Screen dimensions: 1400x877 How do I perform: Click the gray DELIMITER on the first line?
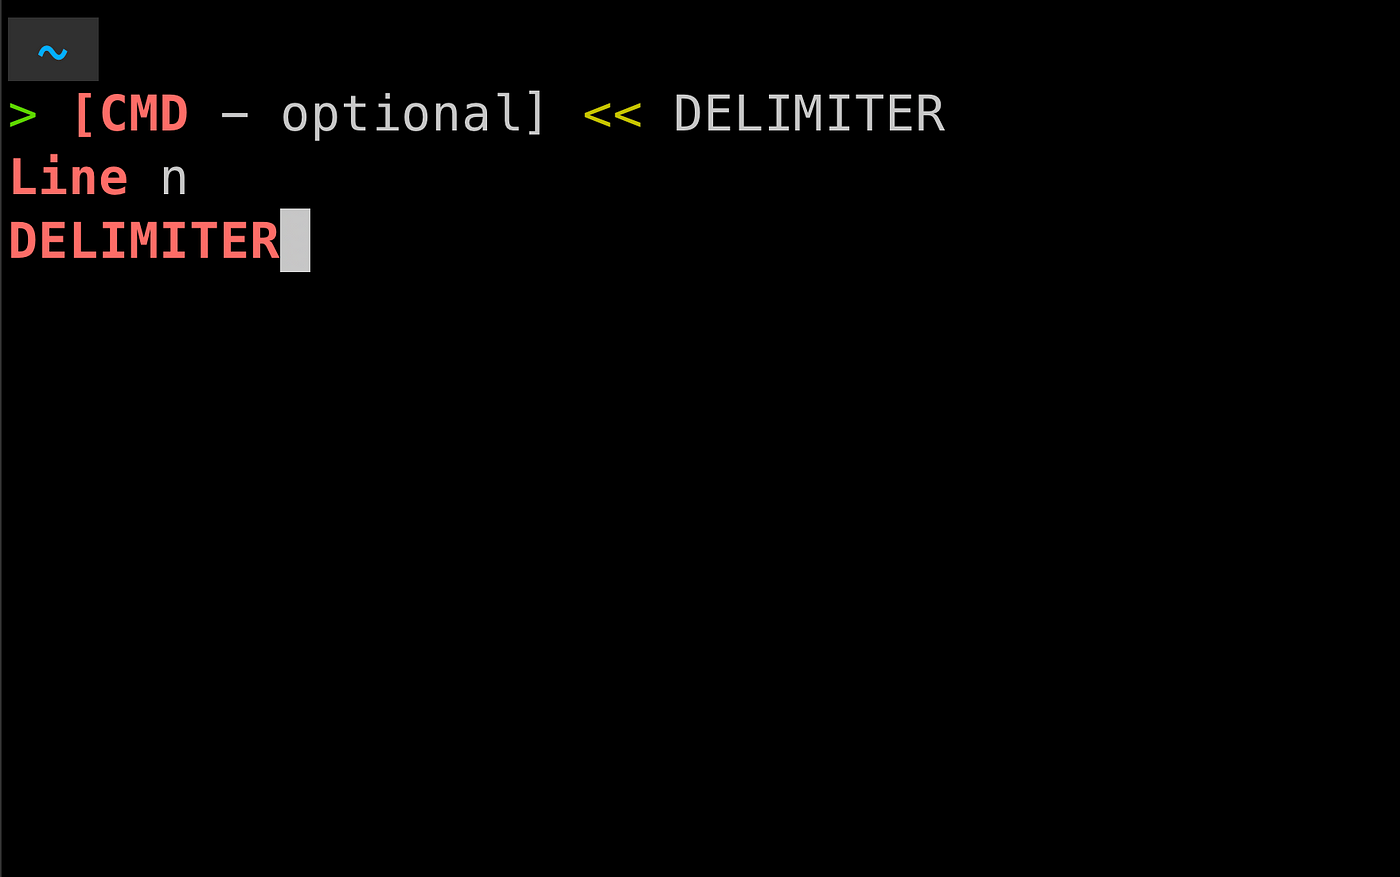click(x=809, y=114)
